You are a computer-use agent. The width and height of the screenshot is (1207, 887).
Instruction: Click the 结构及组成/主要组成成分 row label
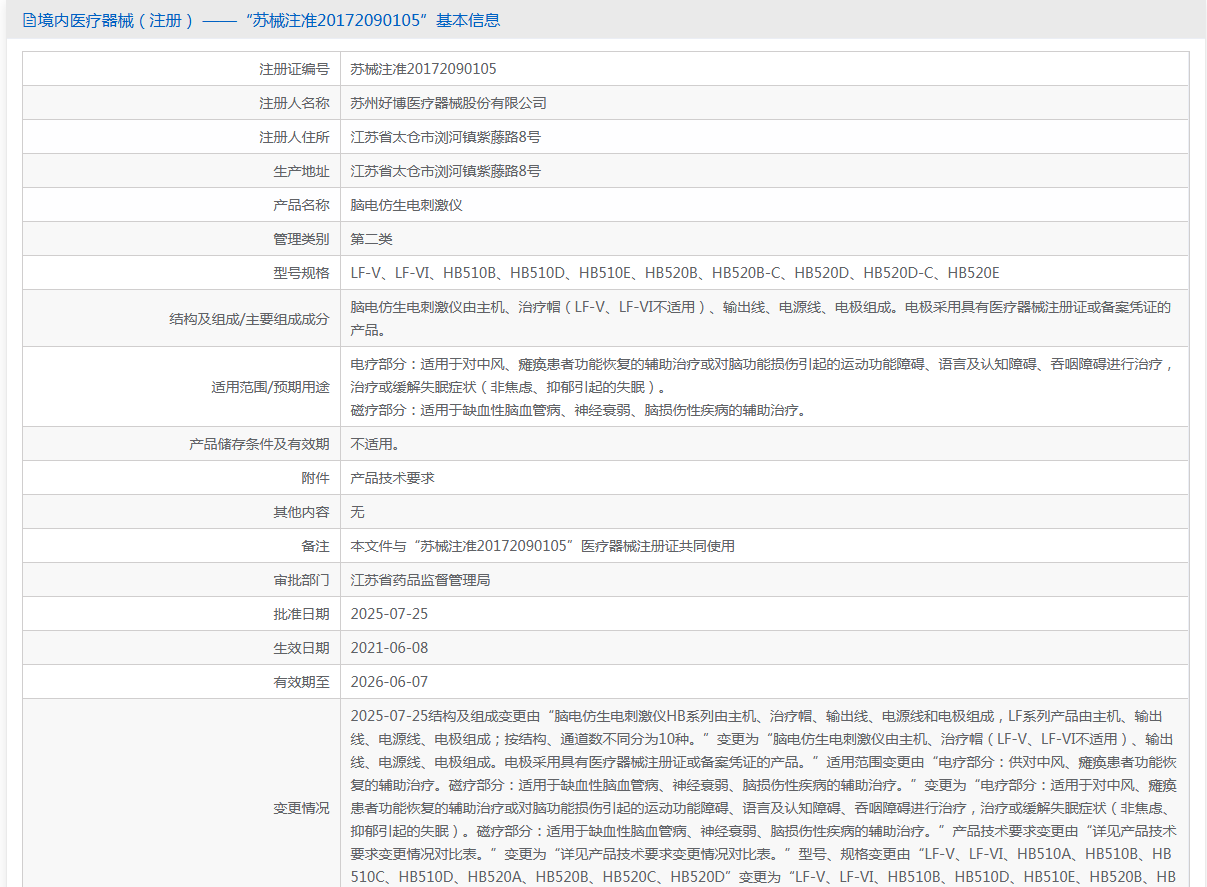pos(249,319)
